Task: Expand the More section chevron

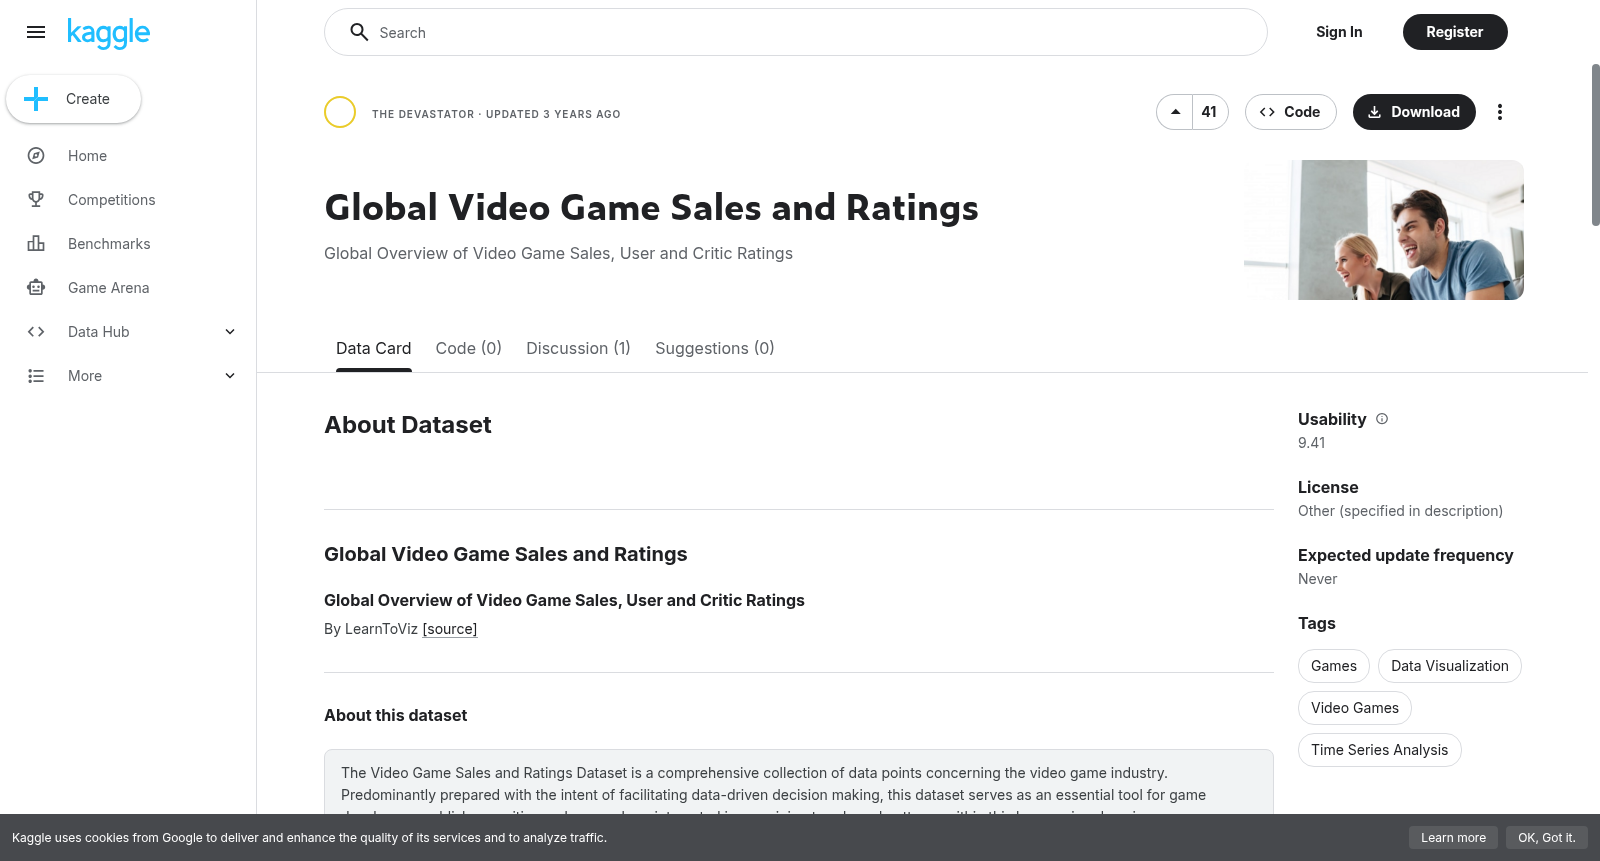Action: click(x=230, y=376)
